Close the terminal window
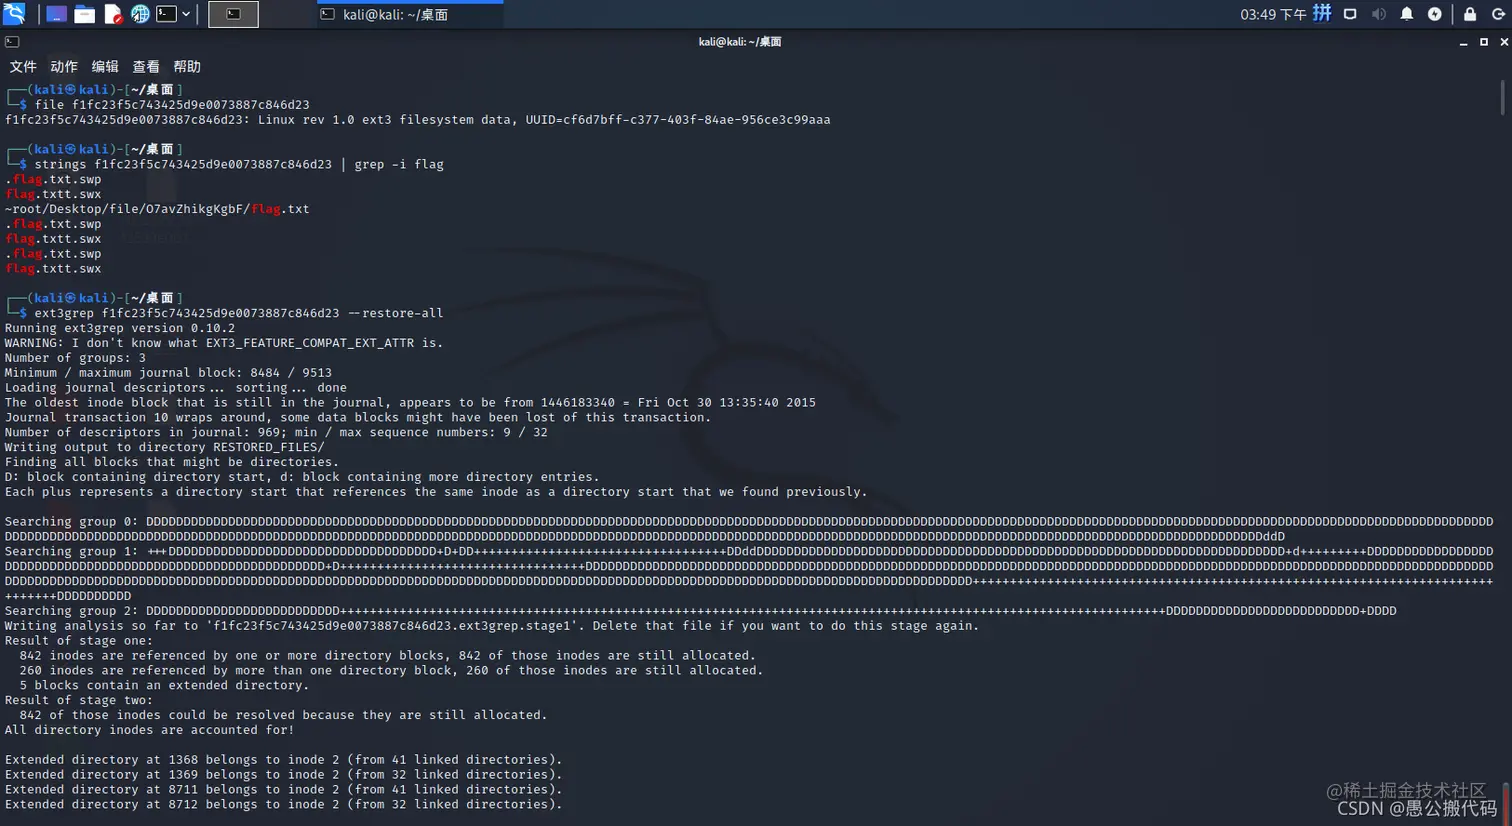Viewport: 1512px width, 826px height. tap(1504, 42)
